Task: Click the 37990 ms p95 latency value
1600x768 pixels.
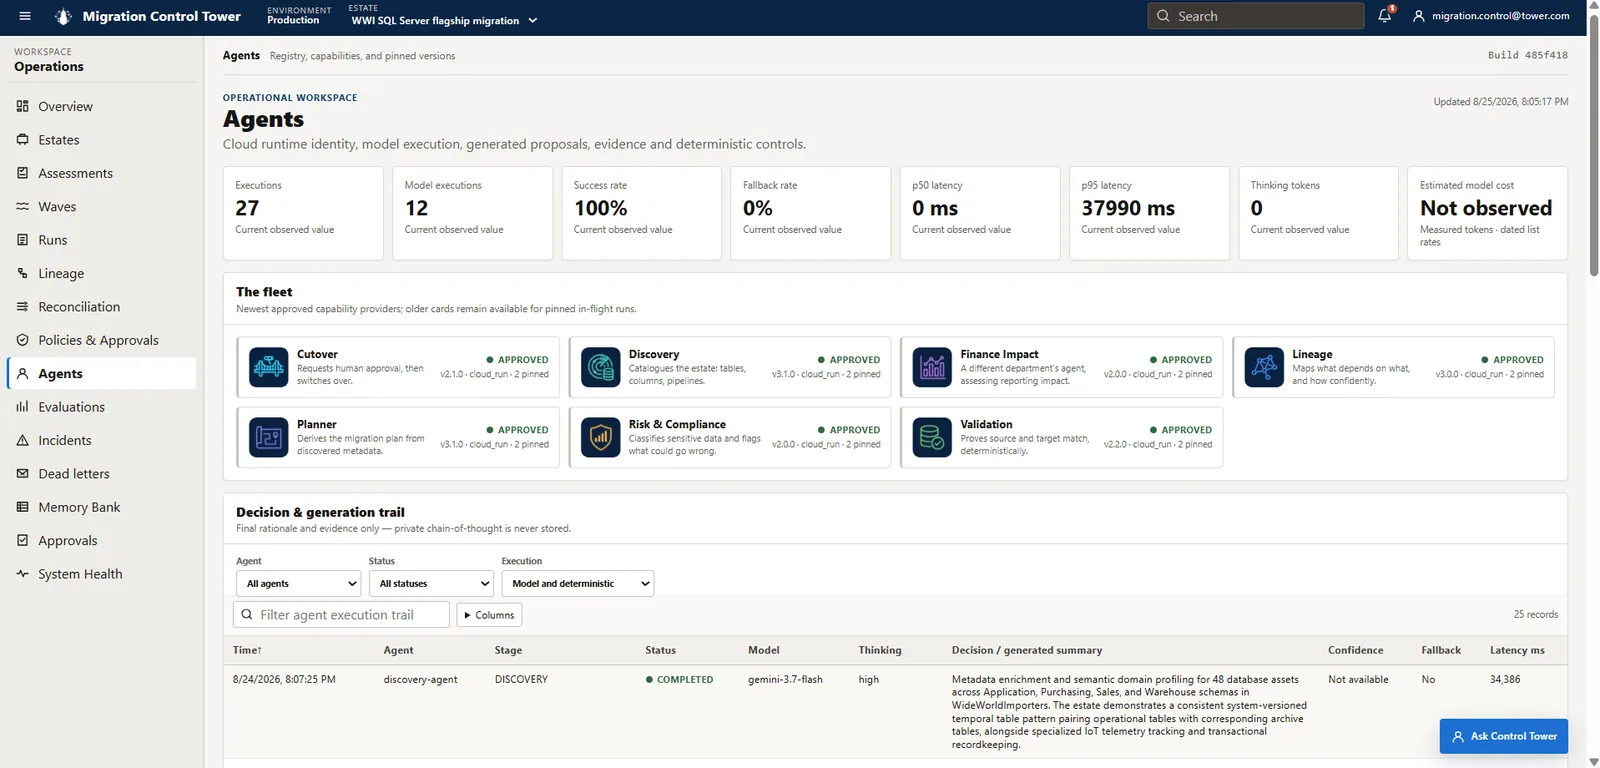Action: 1128,208
